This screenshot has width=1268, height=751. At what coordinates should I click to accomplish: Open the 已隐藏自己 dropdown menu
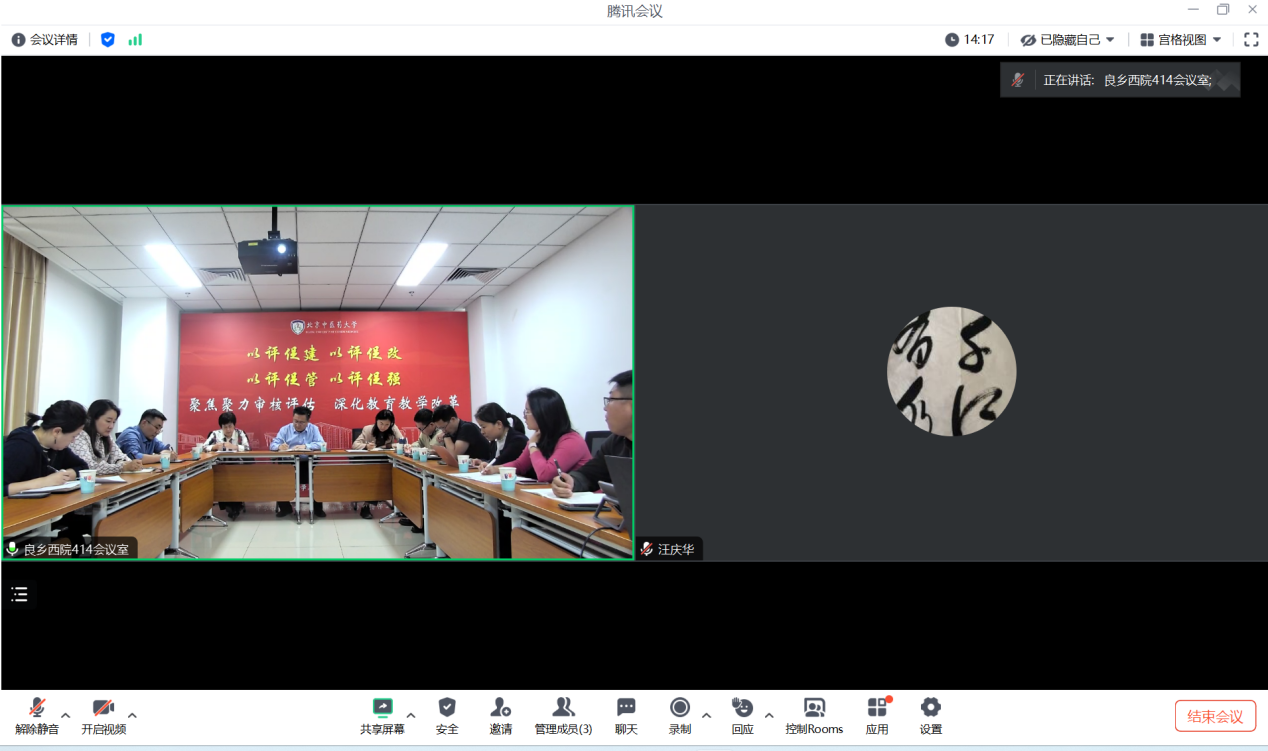(1068, 40)
